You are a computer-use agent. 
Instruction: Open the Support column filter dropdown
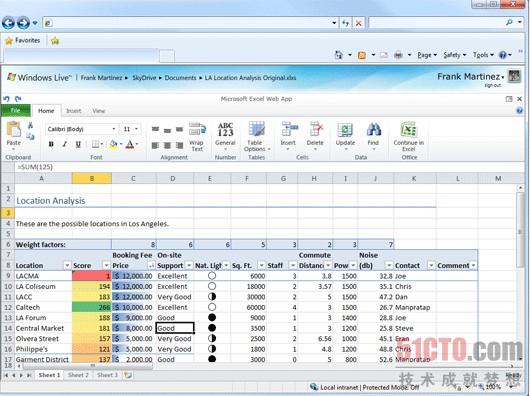189,266
